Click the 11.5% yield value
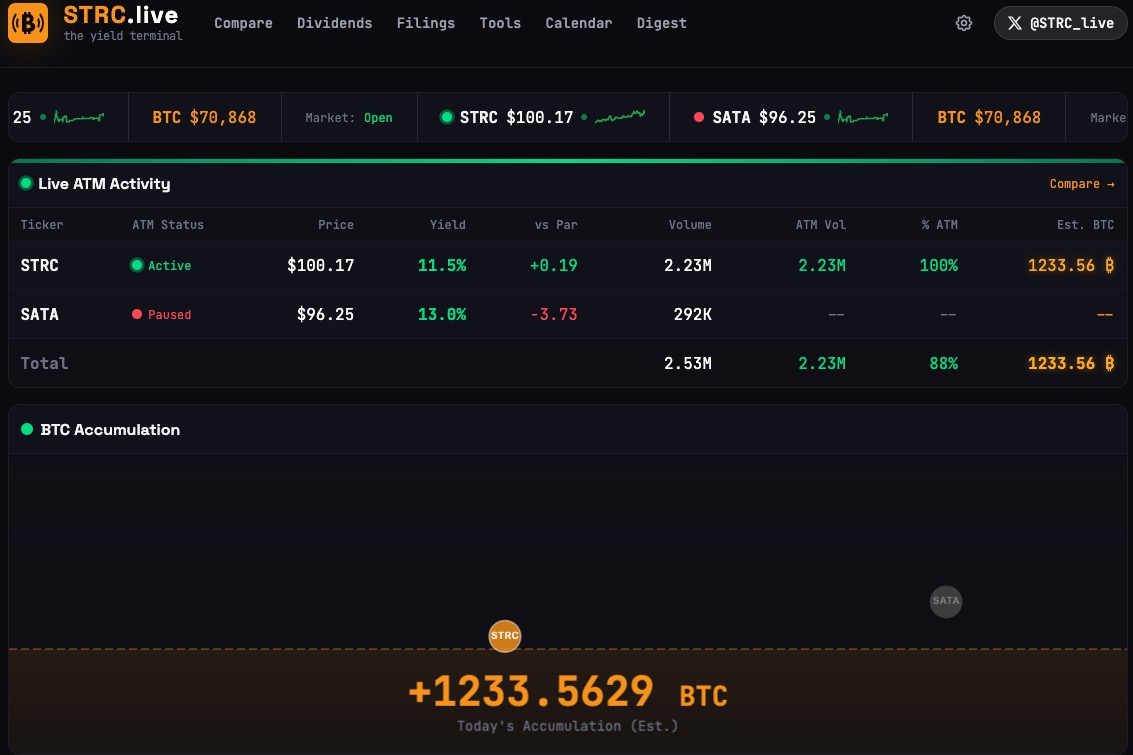Image resolution: width=1133 pixels, height=755 pixels. coord(442,265)
